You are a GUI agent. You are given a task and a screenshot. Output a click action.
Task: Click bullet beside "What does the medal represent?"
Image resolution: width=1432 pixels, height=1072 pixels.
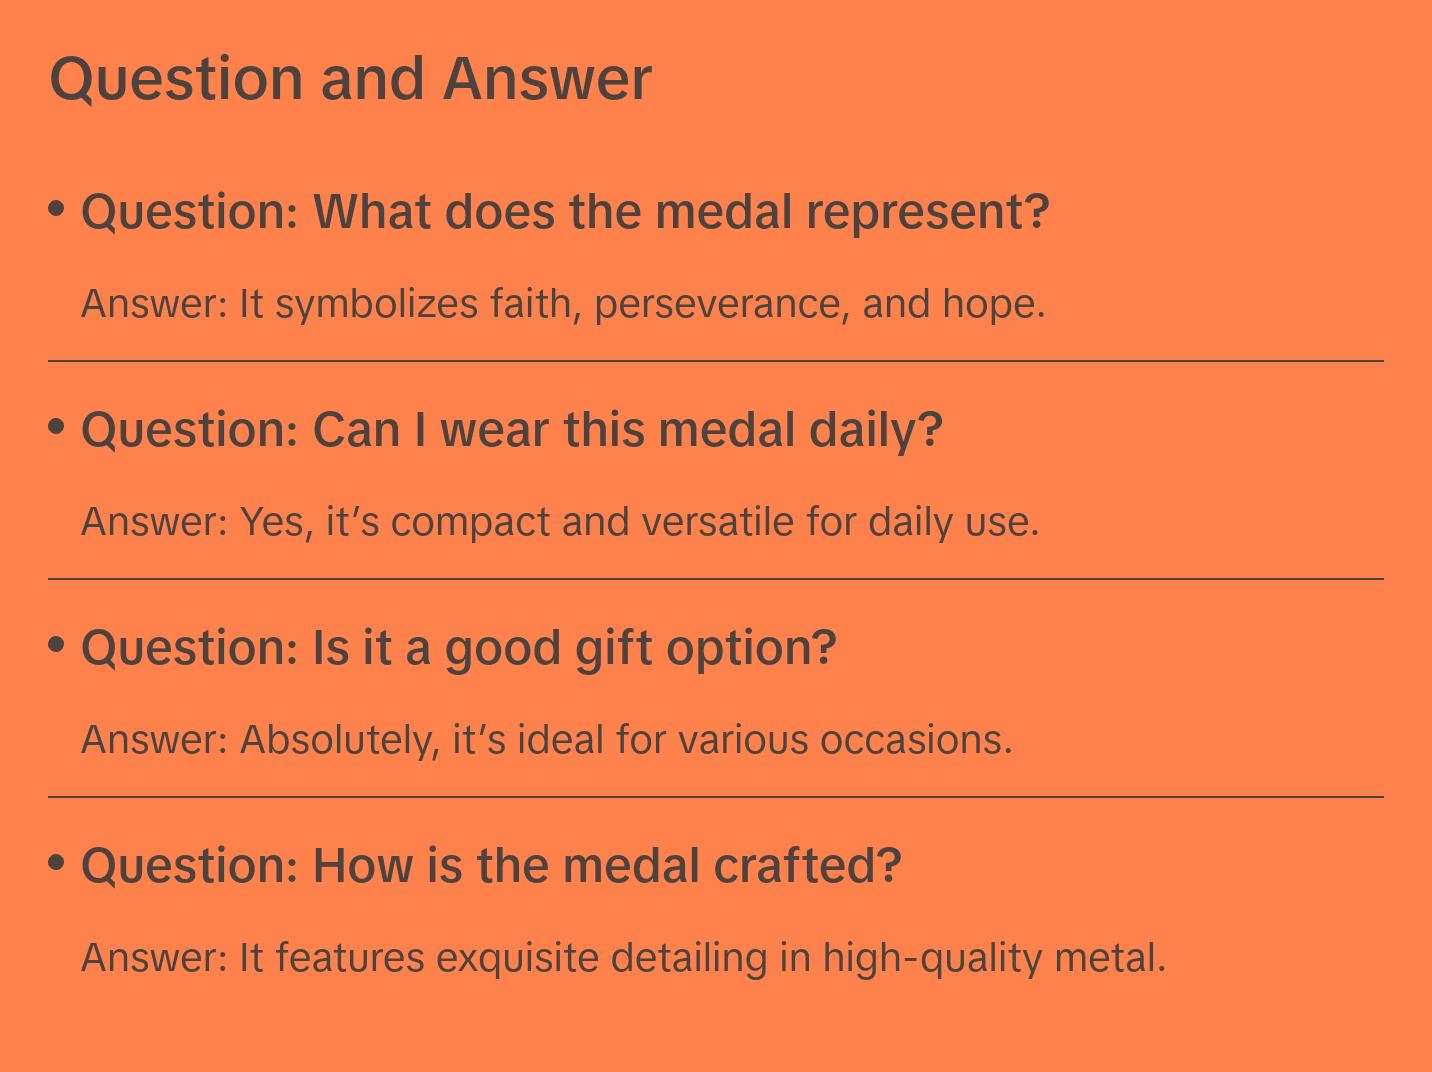pos(57,208)
